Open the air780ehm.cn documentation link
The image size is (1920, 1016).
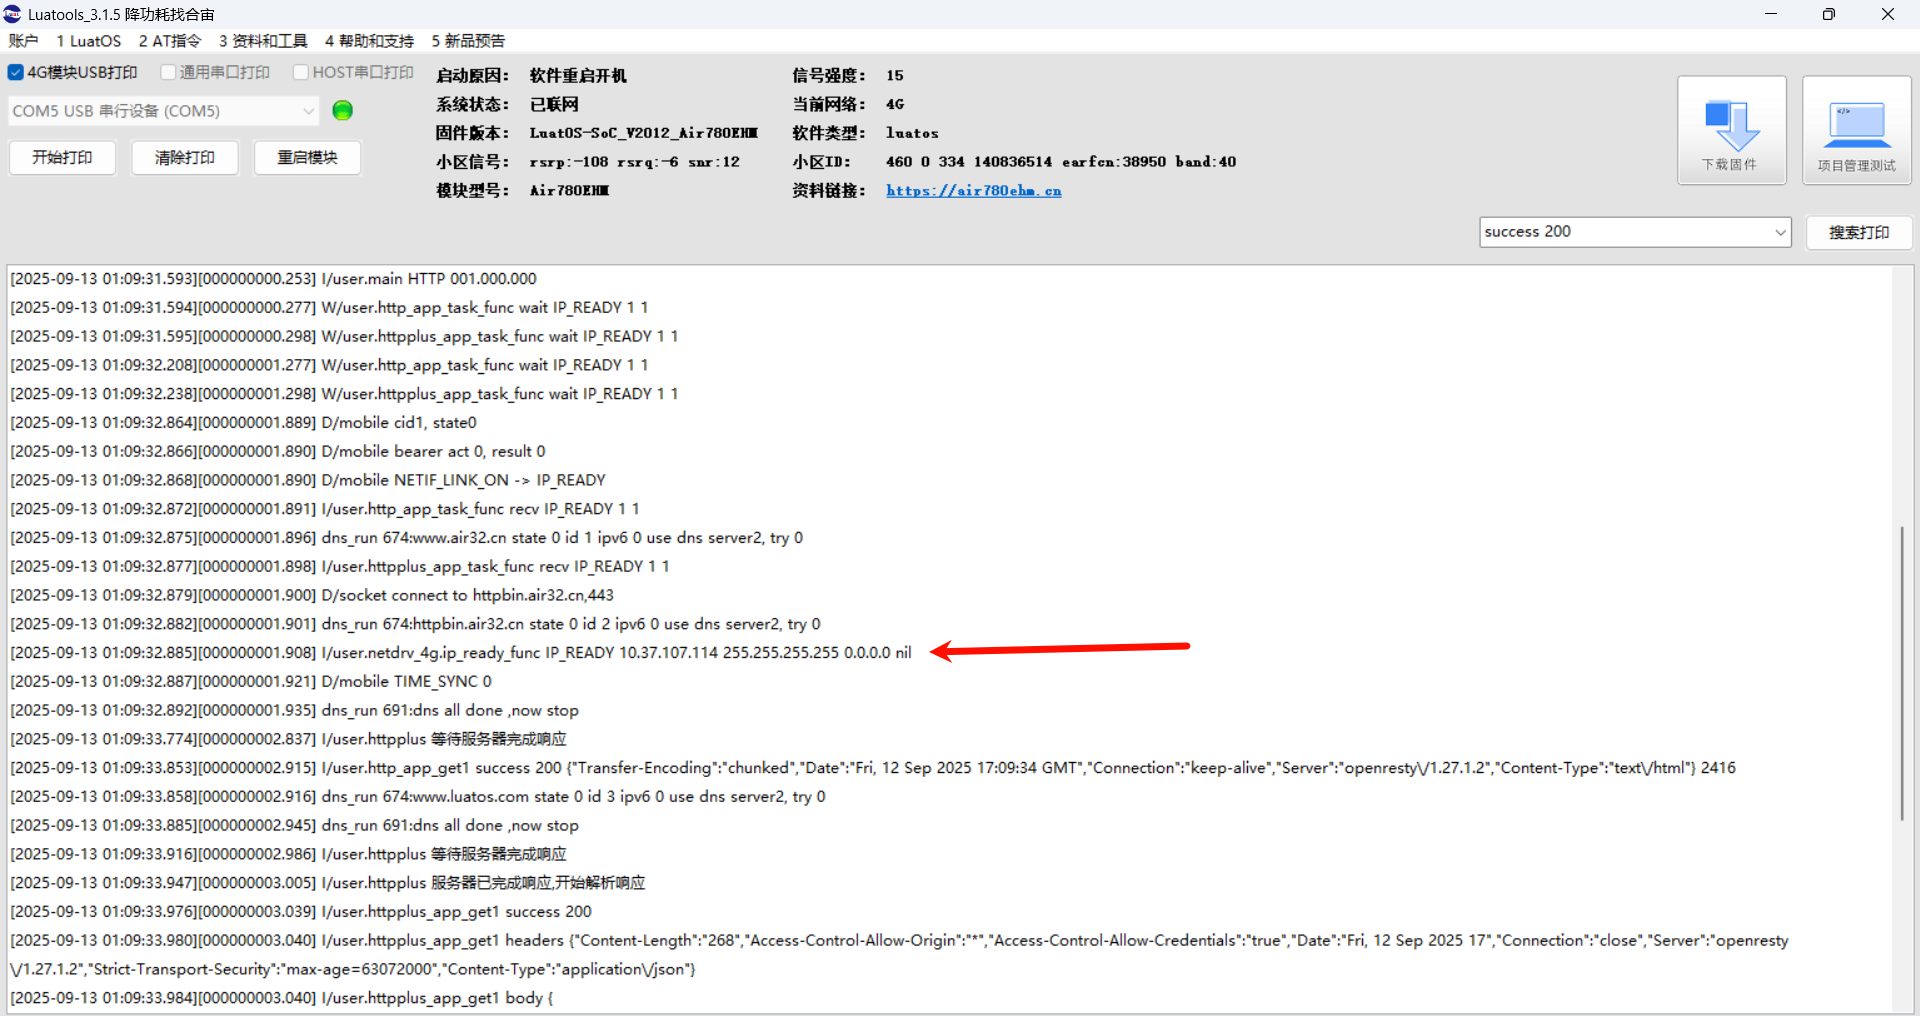point(973,190)
